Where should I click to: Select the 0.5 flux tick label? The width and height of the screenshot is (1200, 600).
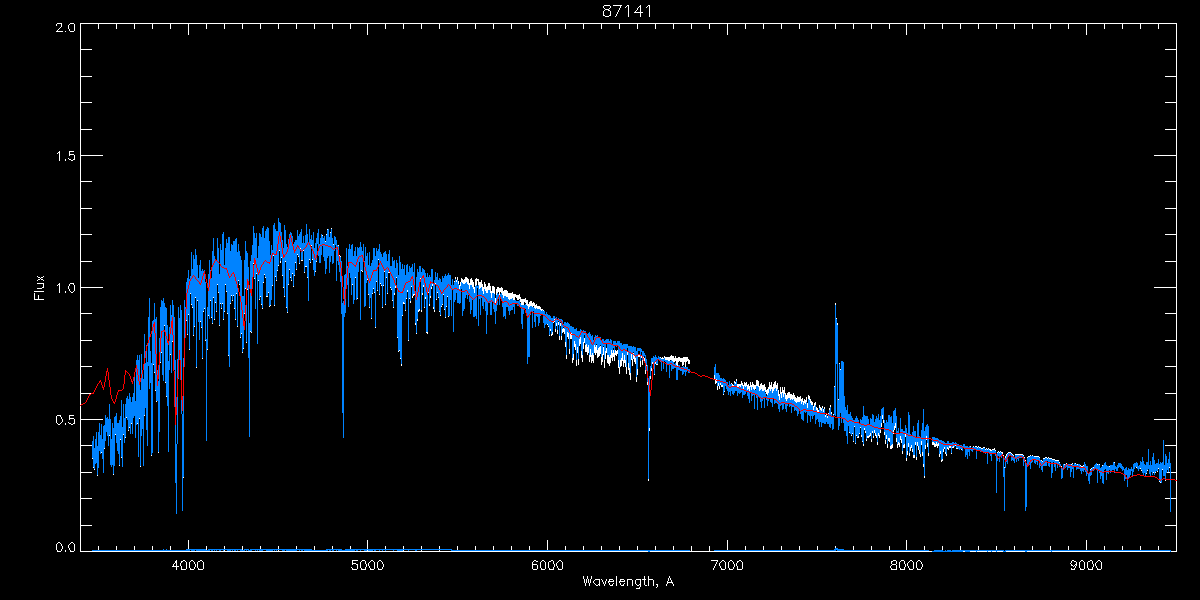click(64, 419)
